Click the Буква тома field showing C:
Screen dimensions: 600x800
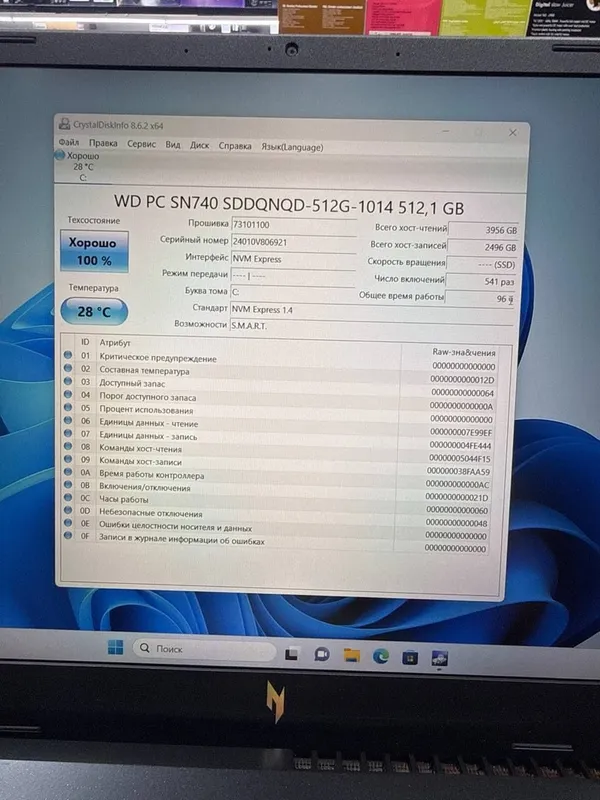(293, 292)
